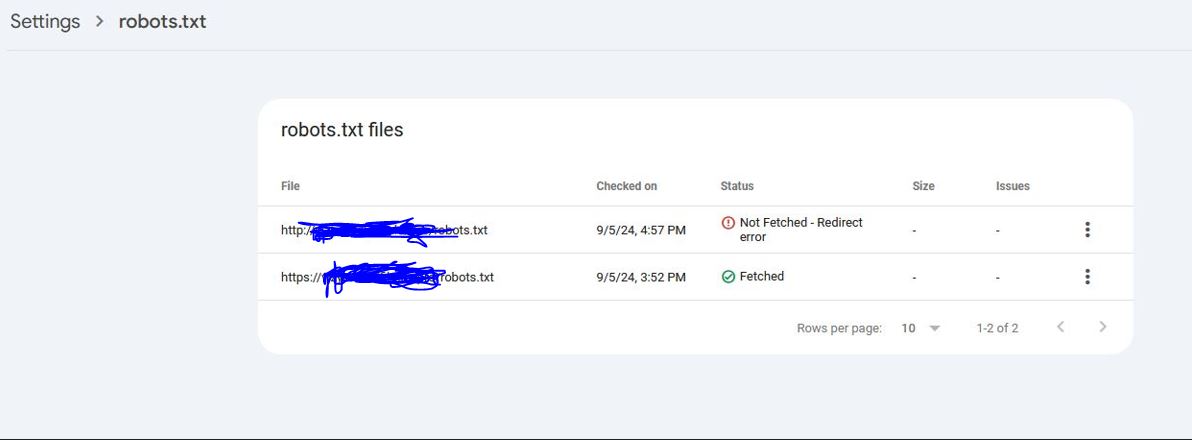
Task: Click the File column header
Action: (290, 185)
